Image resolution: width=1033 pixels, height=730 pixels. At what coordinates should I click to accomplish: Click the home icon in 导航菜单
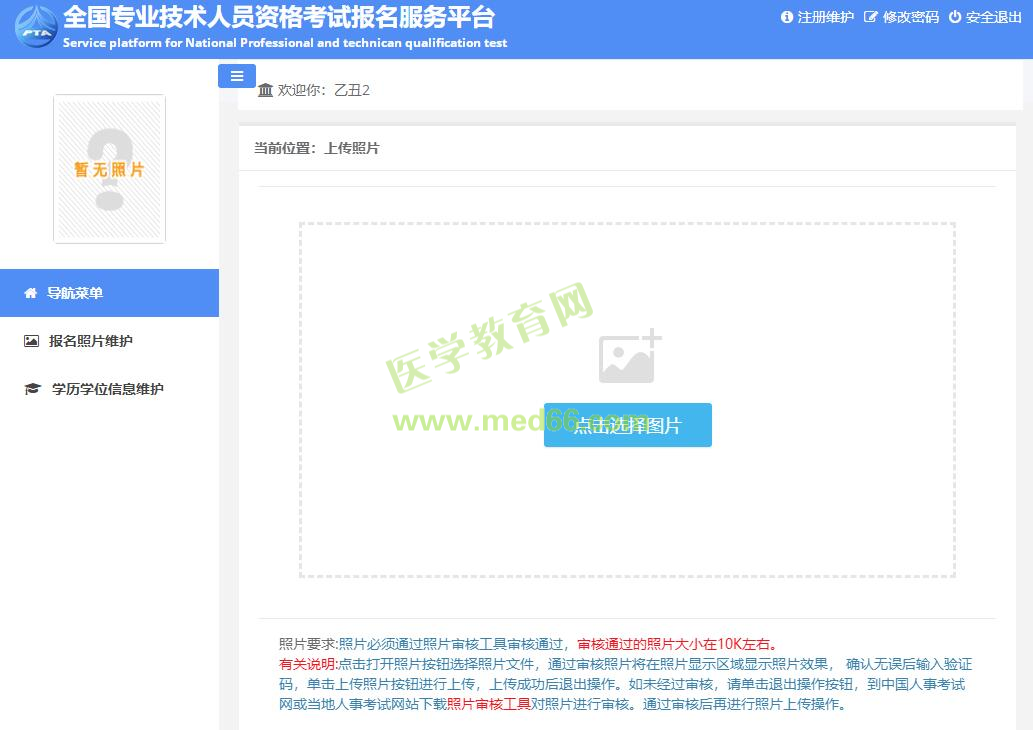30,293
